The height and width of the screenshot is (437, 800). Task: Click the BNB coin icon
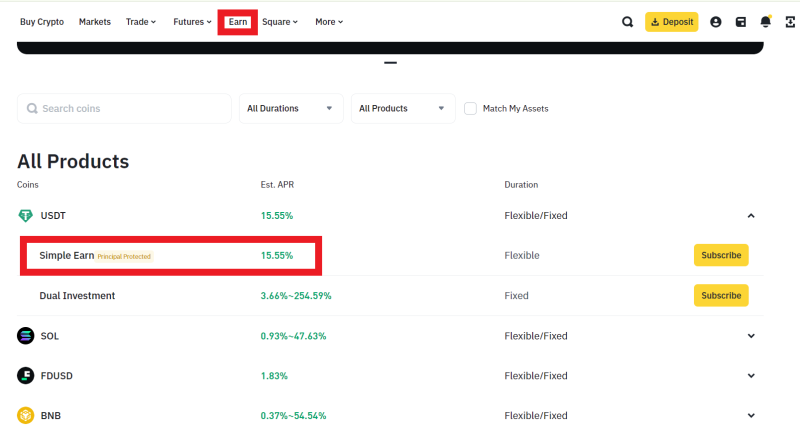26,416
